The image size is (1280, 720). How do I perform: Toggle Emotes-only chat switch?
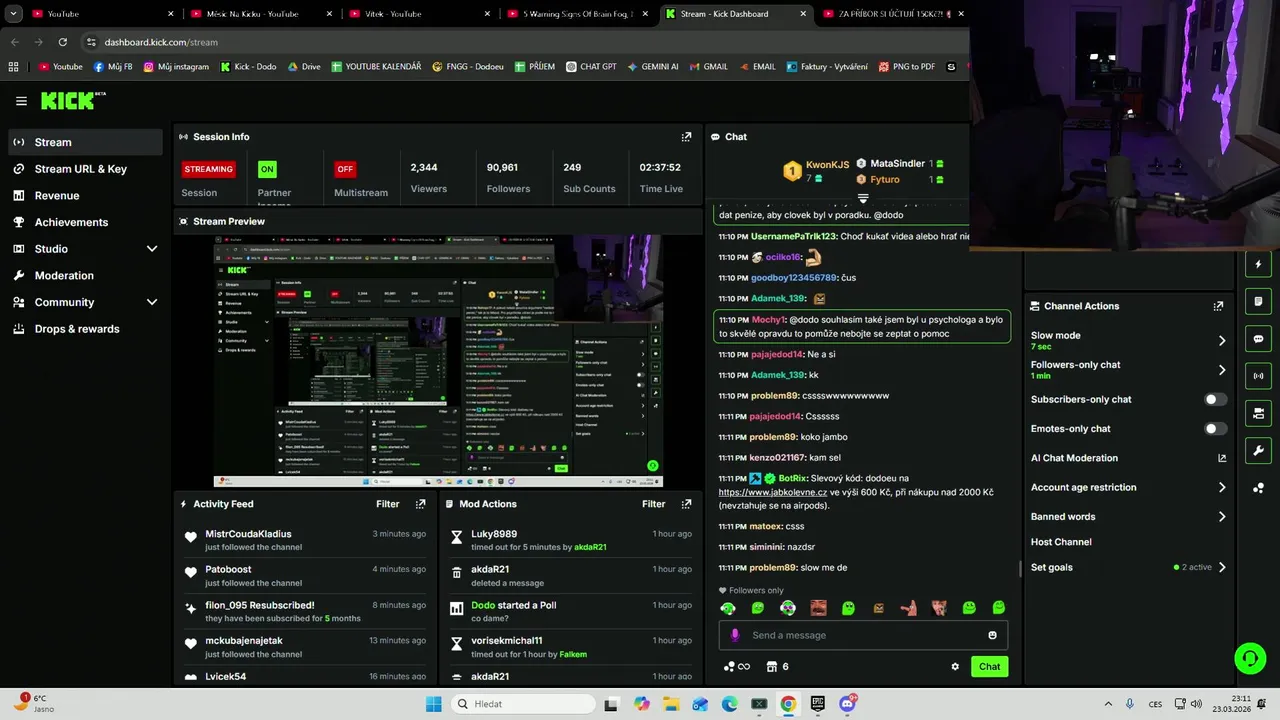[x=1215, y=429]
